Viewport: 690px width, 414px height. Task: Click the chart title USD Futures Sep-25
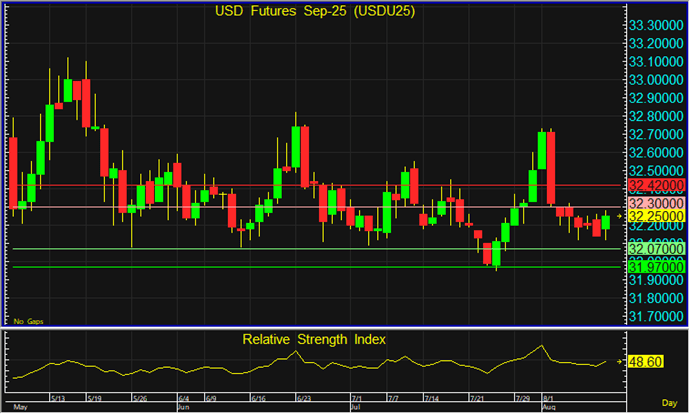[x=313, y=11]
